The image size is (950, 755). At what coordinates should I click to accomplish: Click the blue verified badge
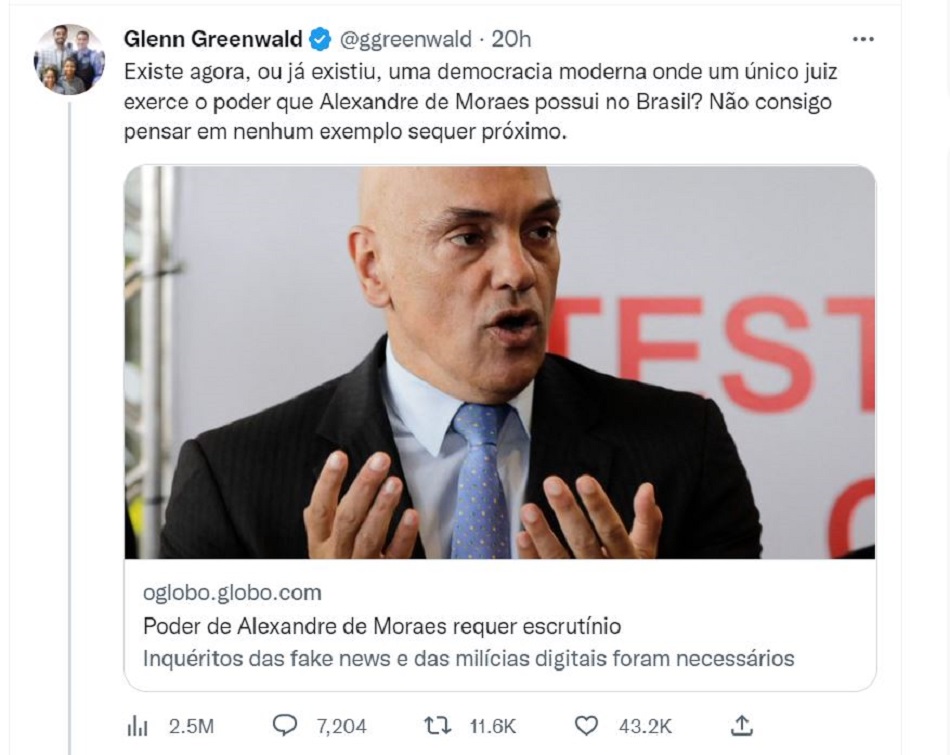click(320, 39)
